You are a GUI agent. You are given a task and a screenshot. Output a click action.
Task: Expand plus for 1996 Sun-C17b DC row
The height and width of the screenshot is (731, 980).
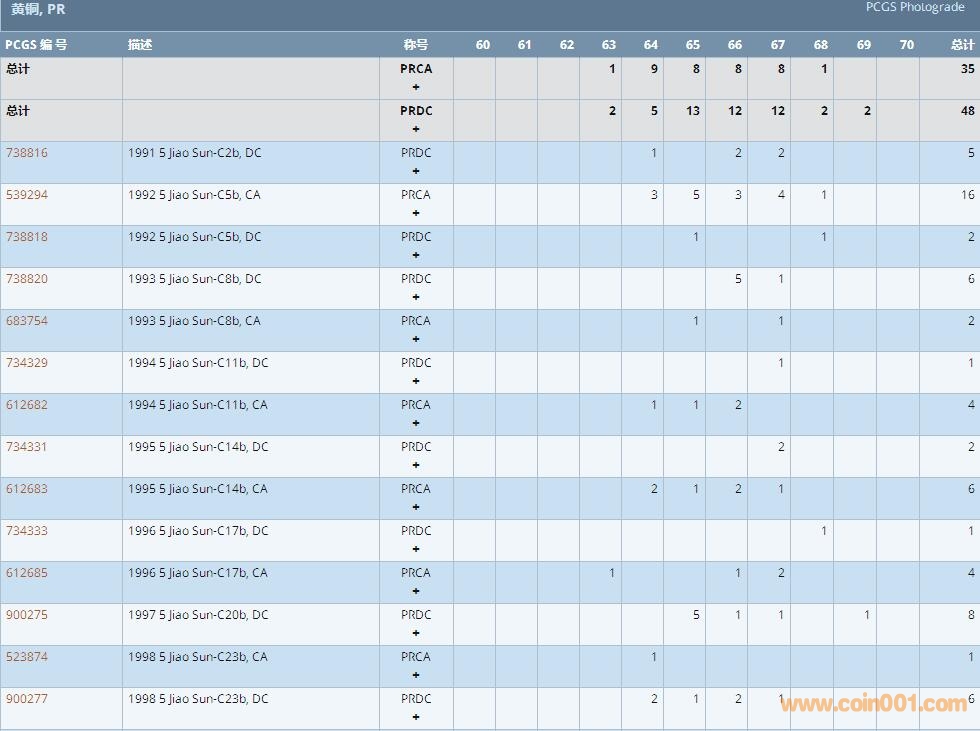tap(416, 549)
